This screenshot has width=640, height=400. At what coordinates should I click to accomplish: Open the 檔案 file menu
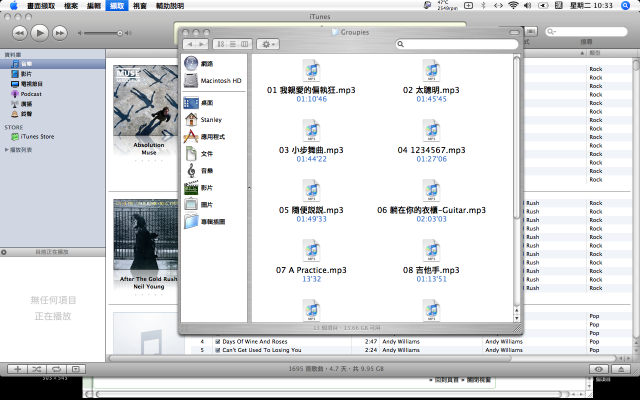tap(71, 6)
